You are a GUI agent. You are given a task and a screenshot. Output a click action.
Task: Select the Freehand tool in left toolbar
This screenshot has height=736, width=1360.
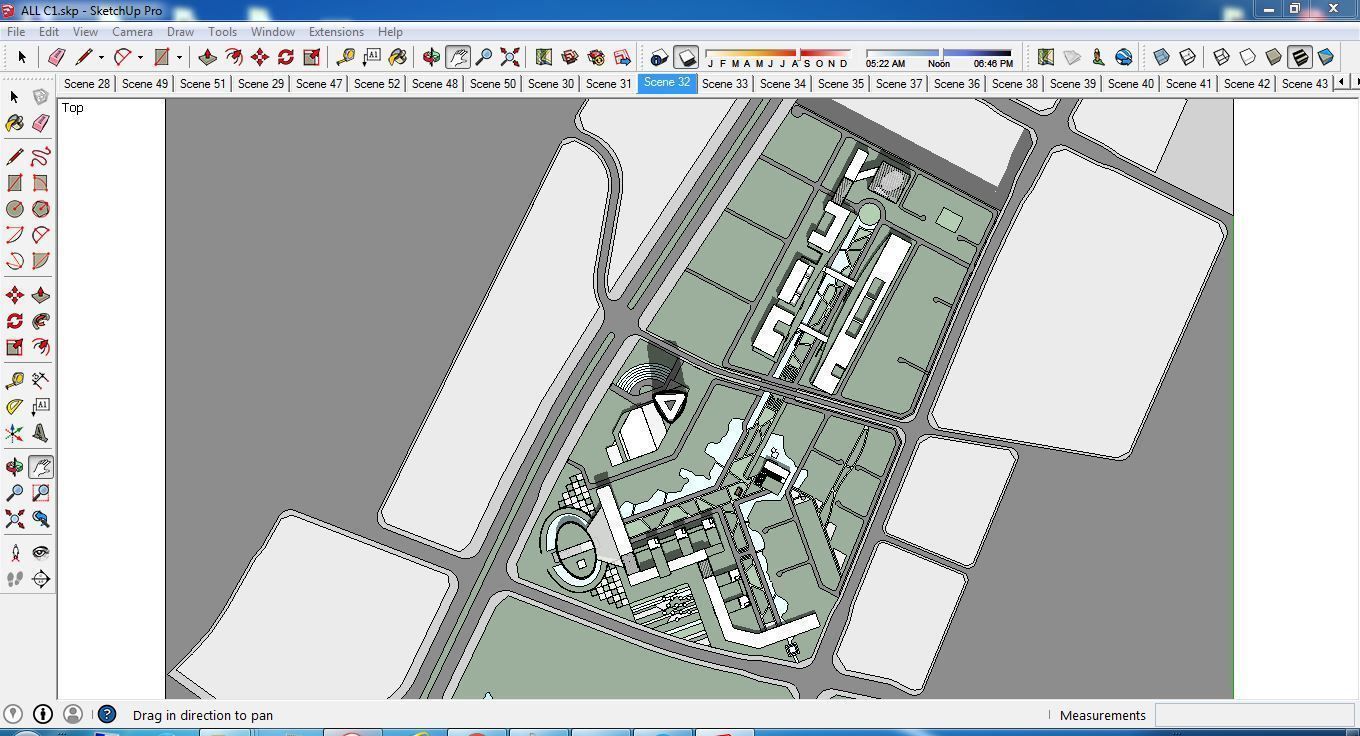click(41, 157)
